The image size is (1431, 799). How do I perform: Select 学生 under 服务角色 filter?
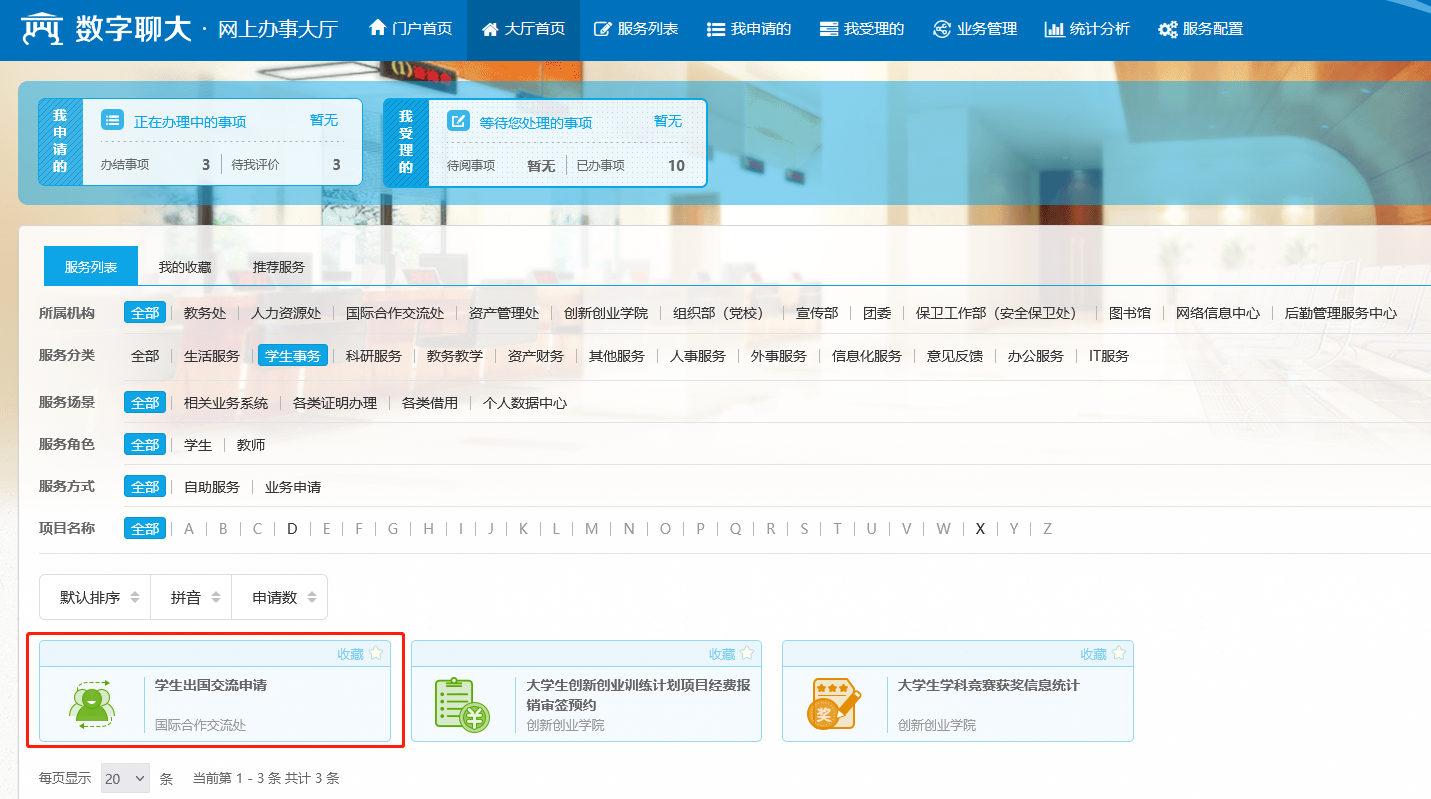coord(197,445)
